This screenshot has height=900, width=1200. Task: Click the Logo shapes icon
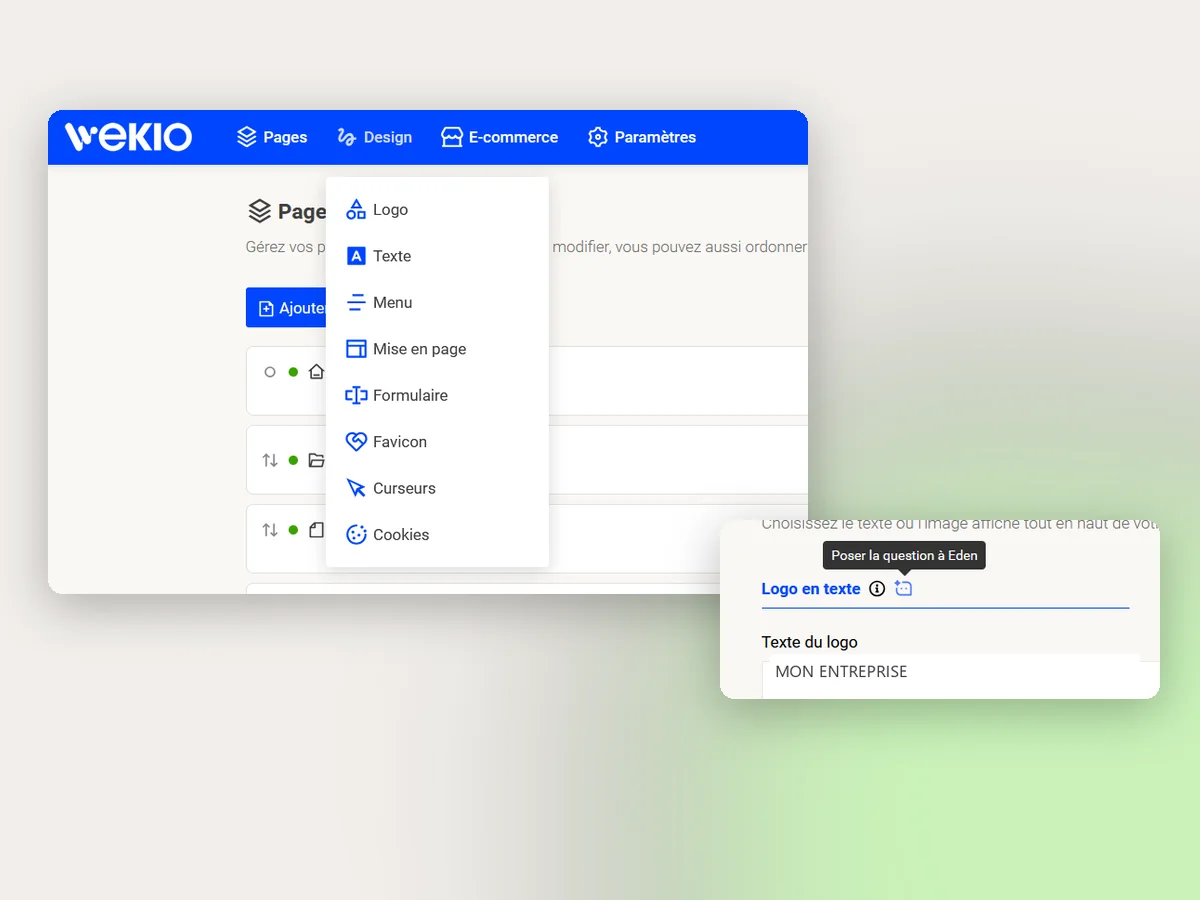click(356, 210)
